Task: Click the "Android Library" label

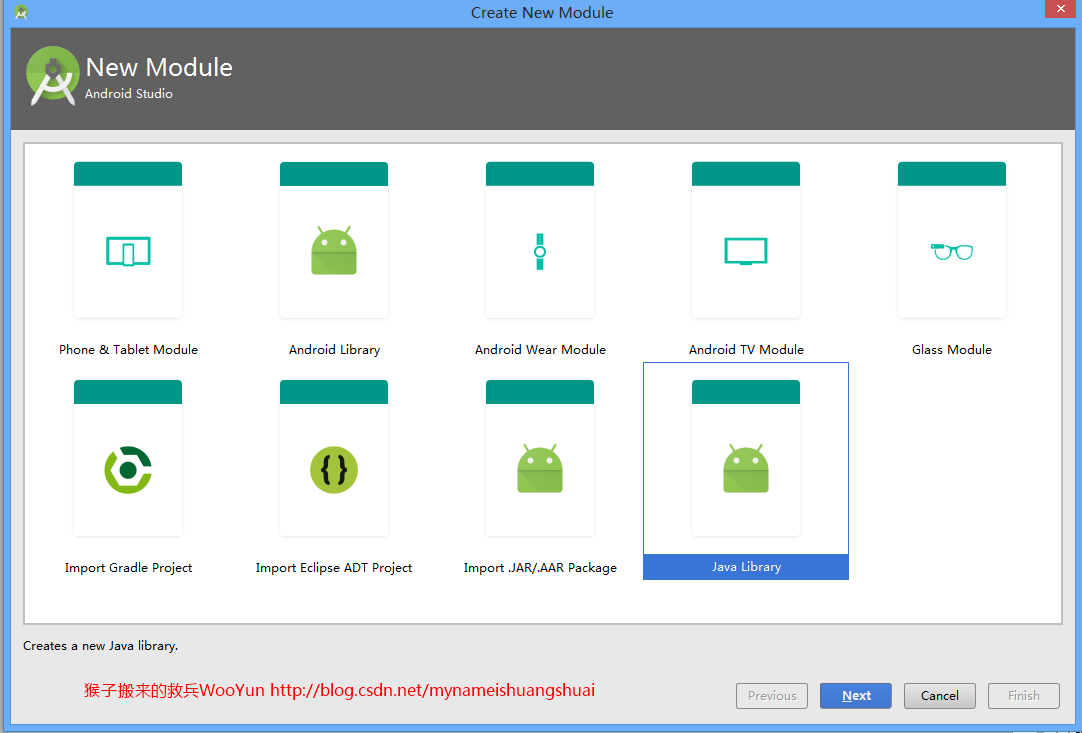Action: coord(335,350)
